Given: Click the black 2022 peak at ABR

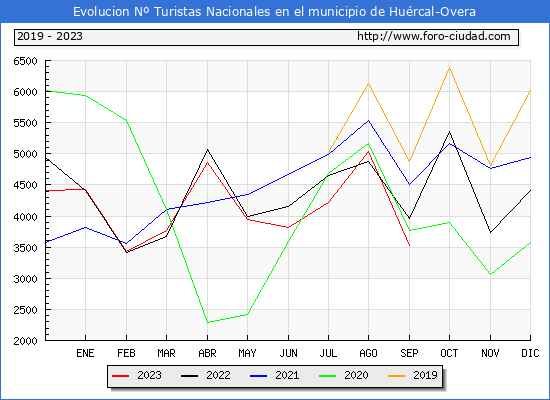Looking at the screenshot, I should pyautogui.click(x=207, y=149).
